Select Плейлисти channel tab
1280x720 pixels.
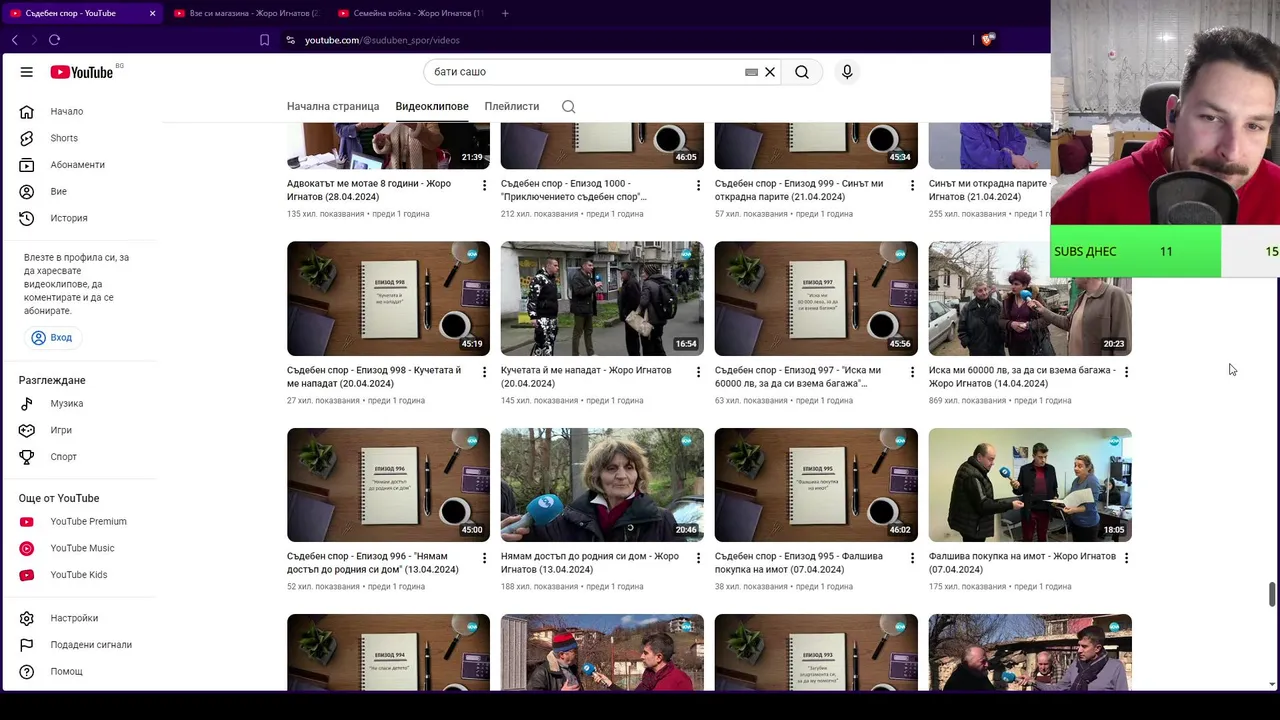pos(512,106)
